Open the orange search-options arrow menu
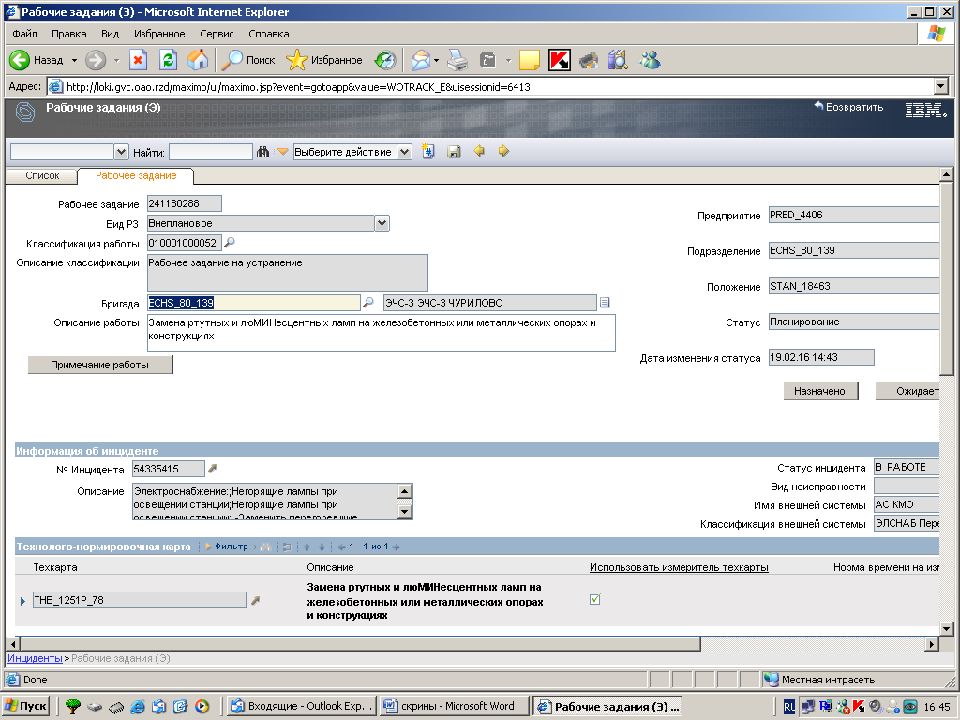This screenshot has width=960, height=720. coord(282,151)
